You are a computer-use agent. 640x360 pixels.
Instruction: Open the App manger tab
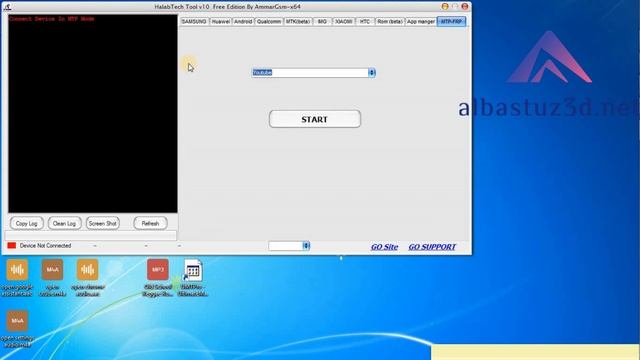coord(421,21)
